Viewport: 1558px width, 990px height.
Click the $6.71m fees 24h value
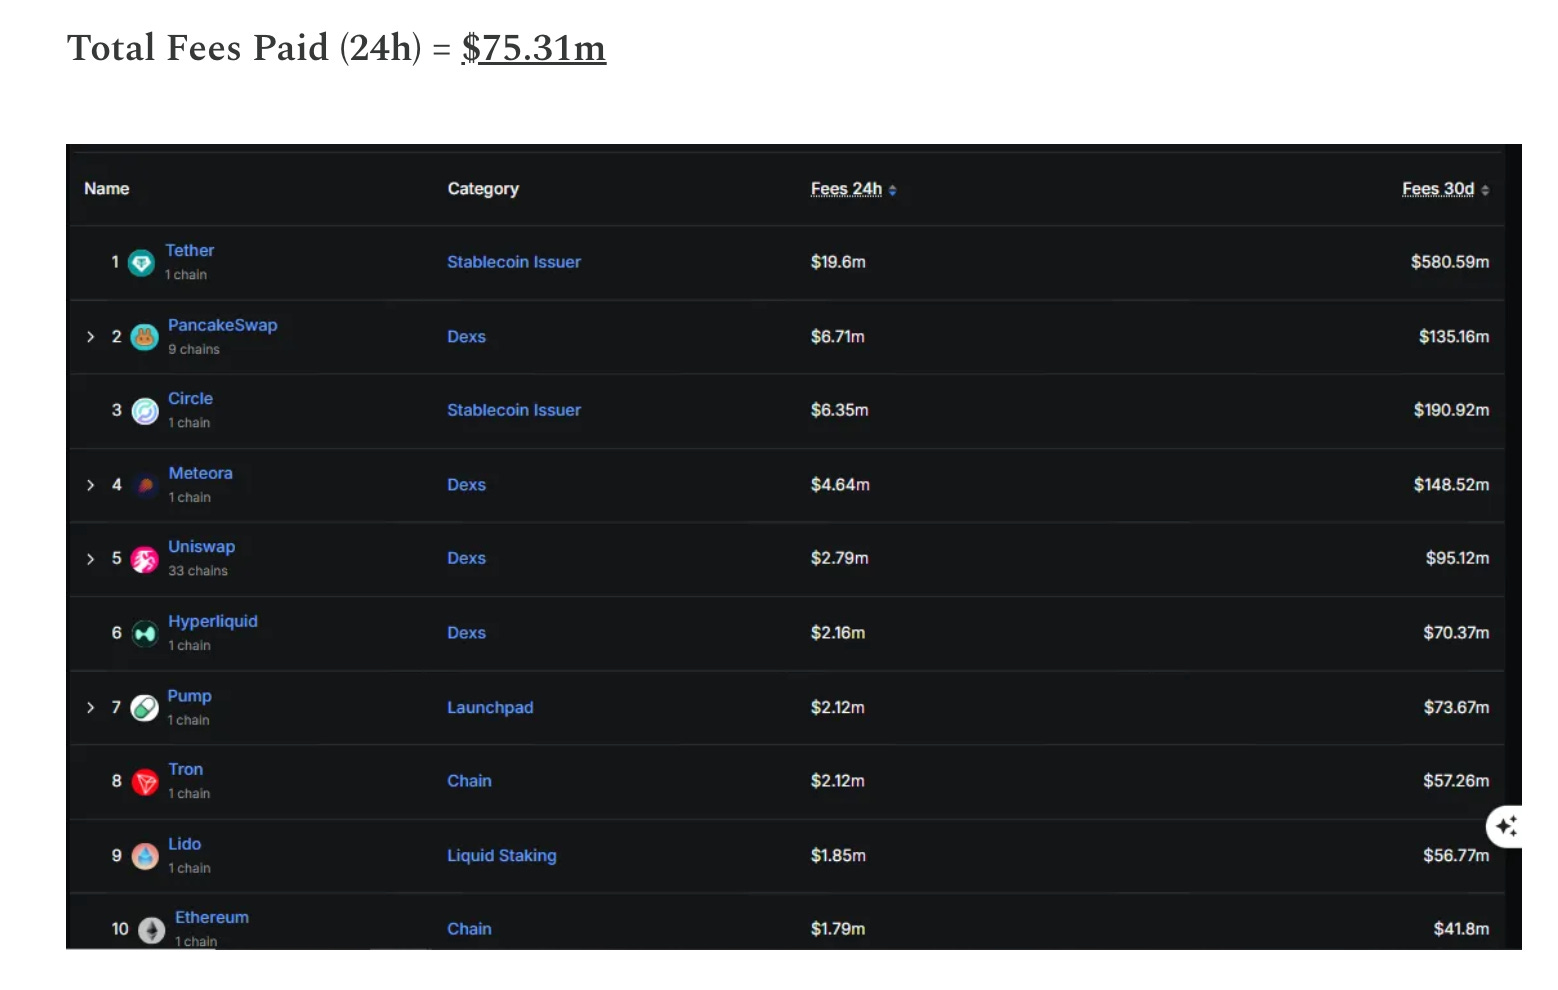coord(838,337)
